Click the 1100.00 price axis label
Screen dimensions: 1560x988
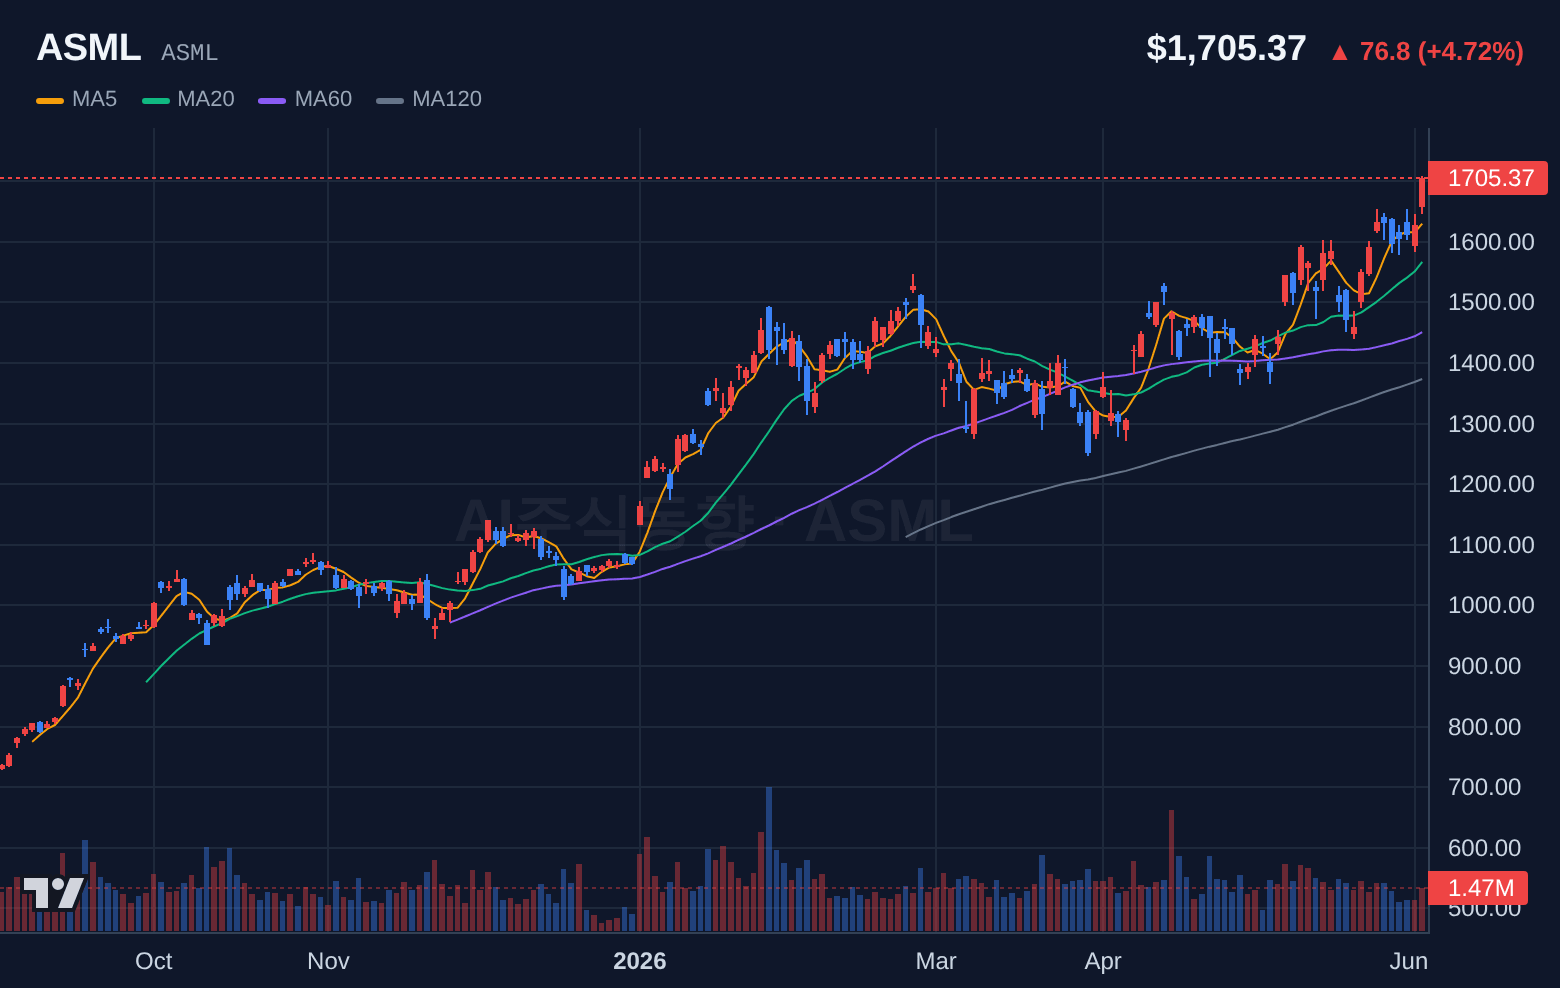point(1491,545)
